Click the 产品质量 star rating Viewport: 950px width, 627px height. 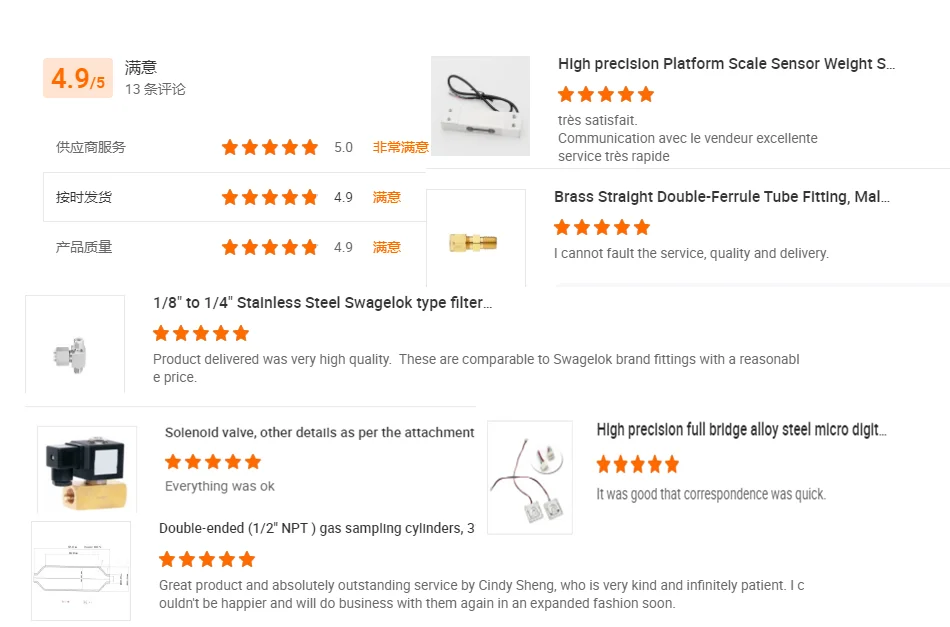tap(269, 247)
